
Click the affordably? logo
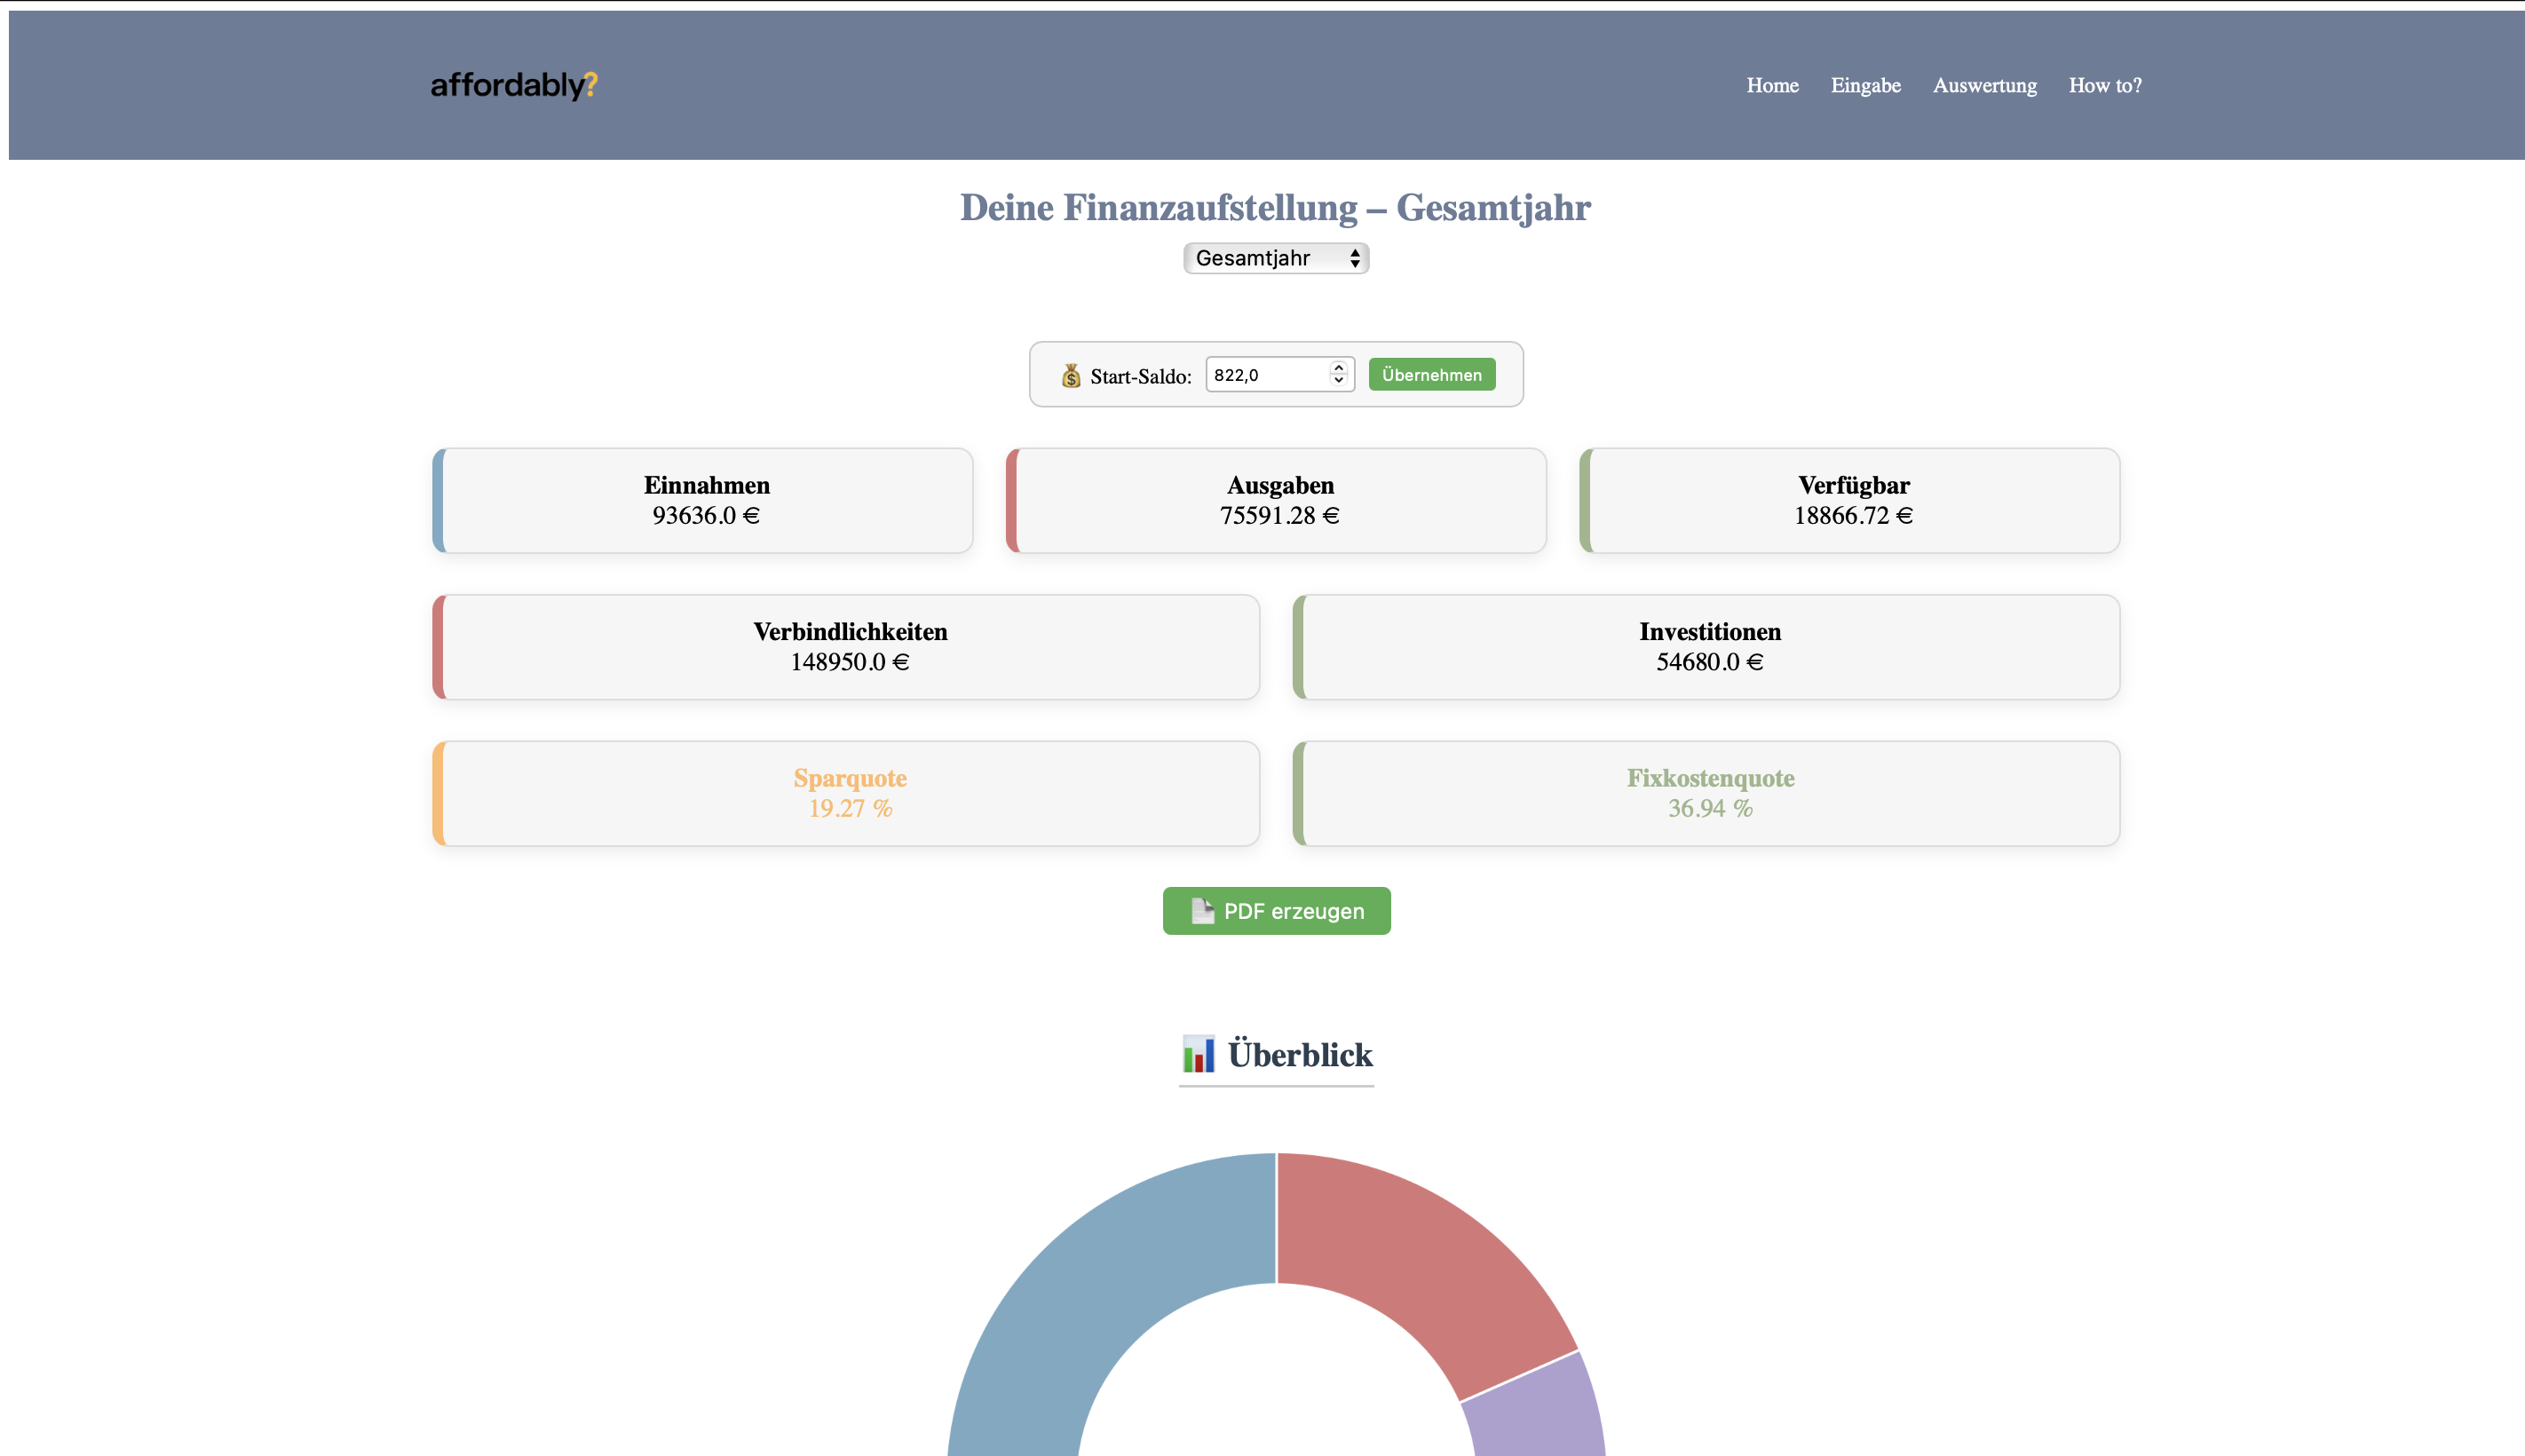(513, 85)
